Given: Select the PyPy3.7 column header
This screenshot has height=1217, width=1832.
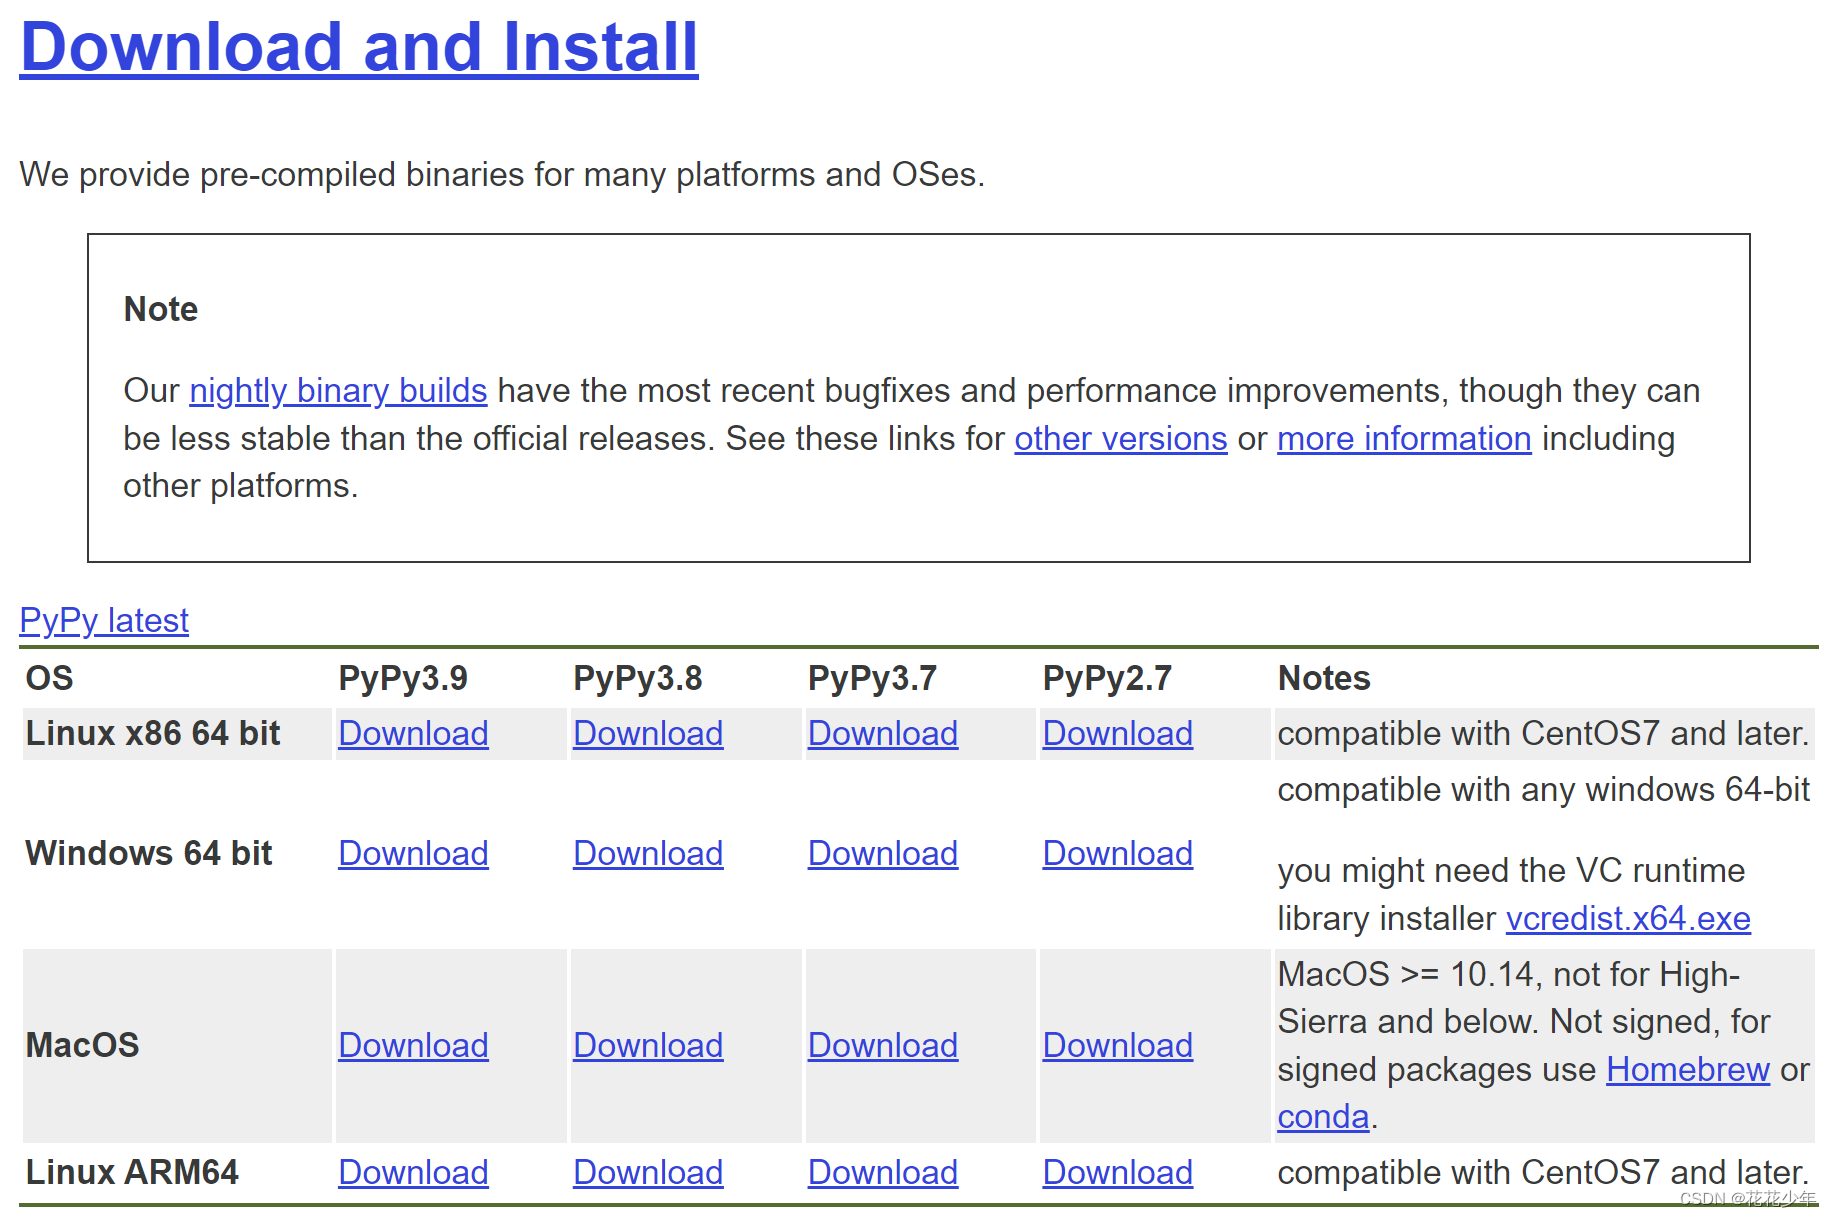Looking at the screenshot, I should tap(872, 678).
